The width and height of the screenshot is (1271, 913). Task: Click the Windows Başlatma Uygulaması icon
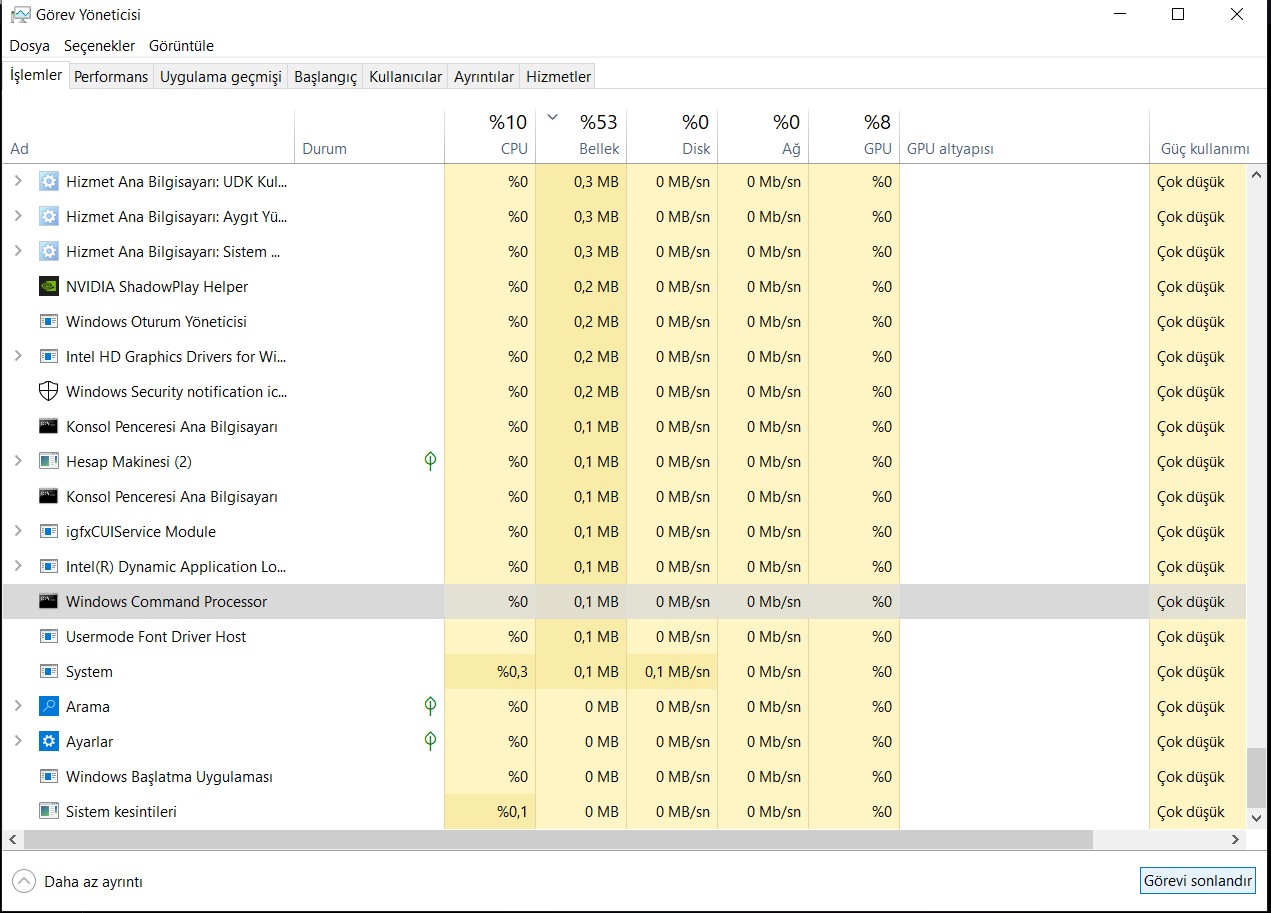pos(48,776)
